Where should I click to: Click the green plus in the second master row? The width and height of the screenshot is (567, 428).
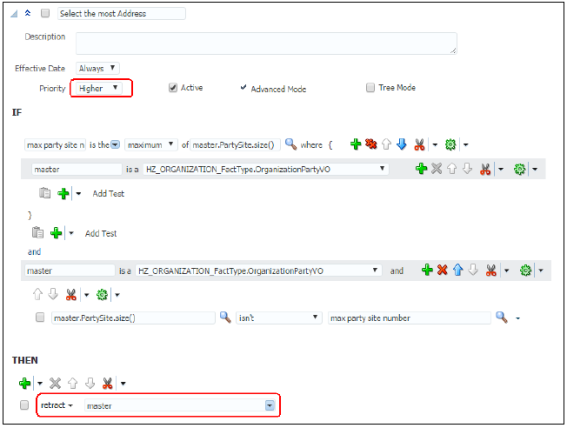coord(427,270)
